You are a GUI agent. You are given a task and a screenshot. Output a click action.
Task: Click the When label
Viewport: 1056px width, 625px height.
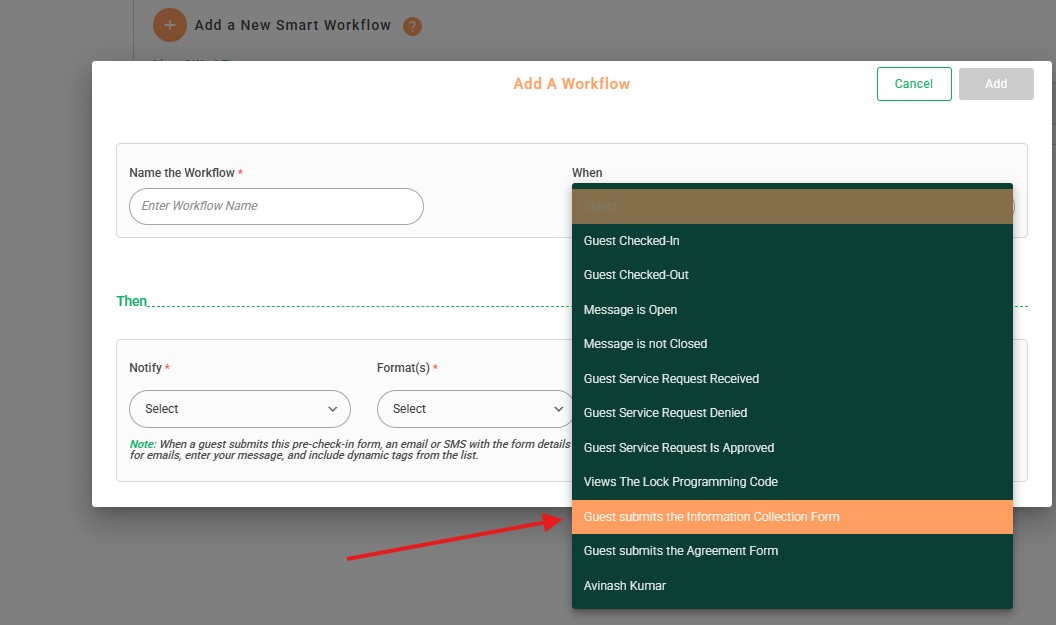(x=587, y=172)
